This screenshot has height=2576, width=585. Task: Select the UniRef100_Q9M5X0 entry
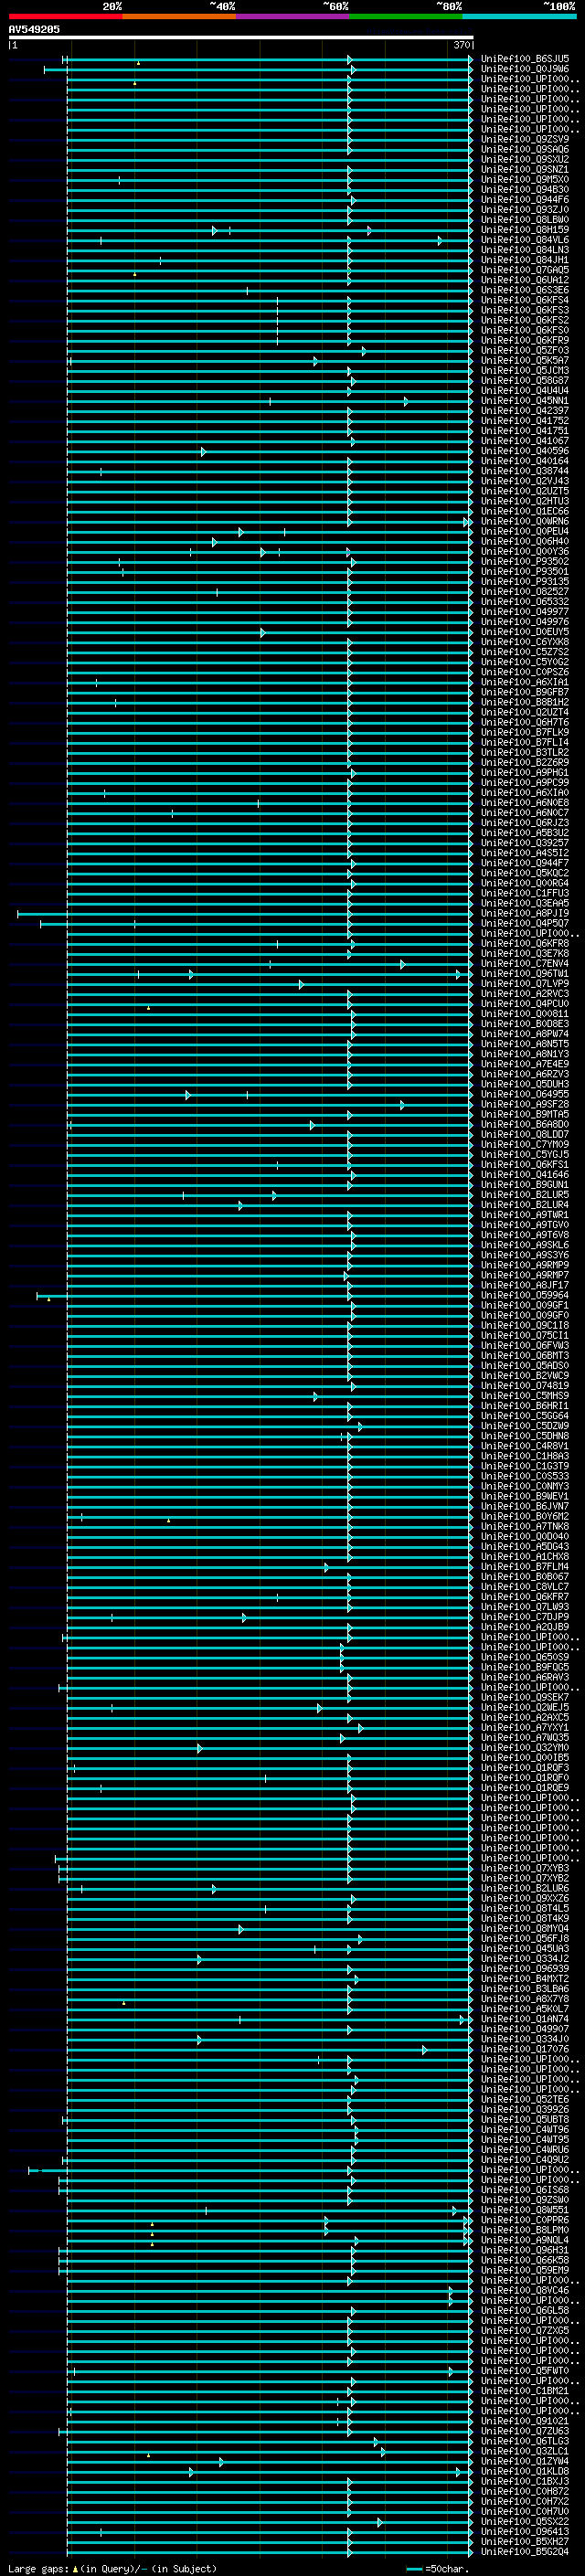tap(525, 179)
